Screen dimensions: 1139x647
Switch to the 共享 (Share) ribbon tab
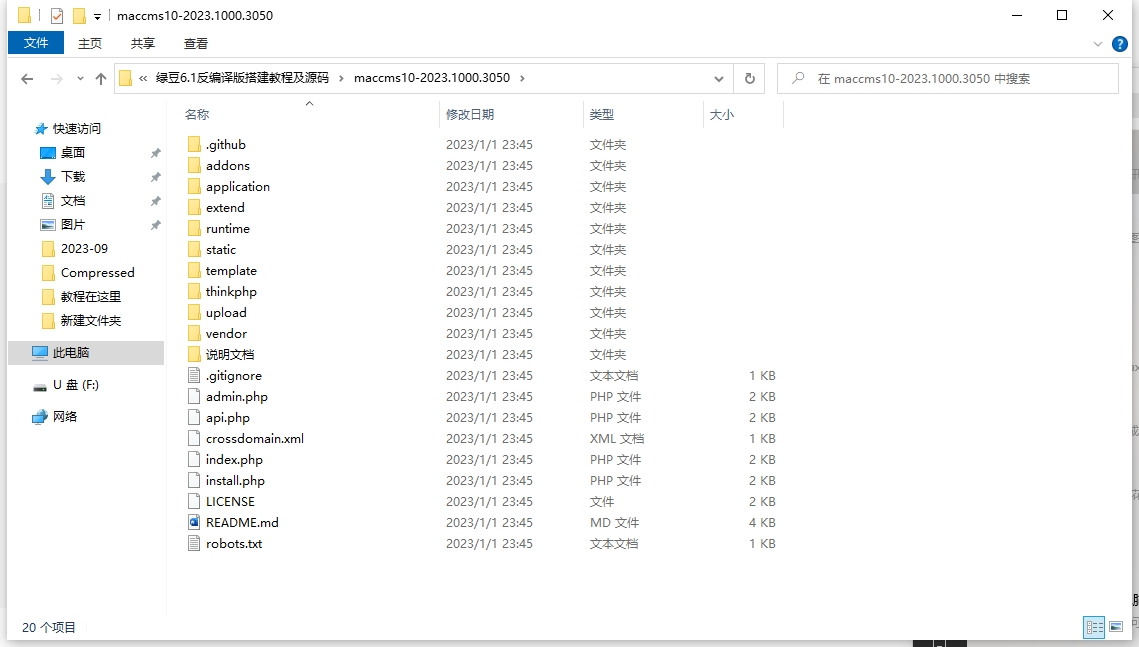pos(143,44)
